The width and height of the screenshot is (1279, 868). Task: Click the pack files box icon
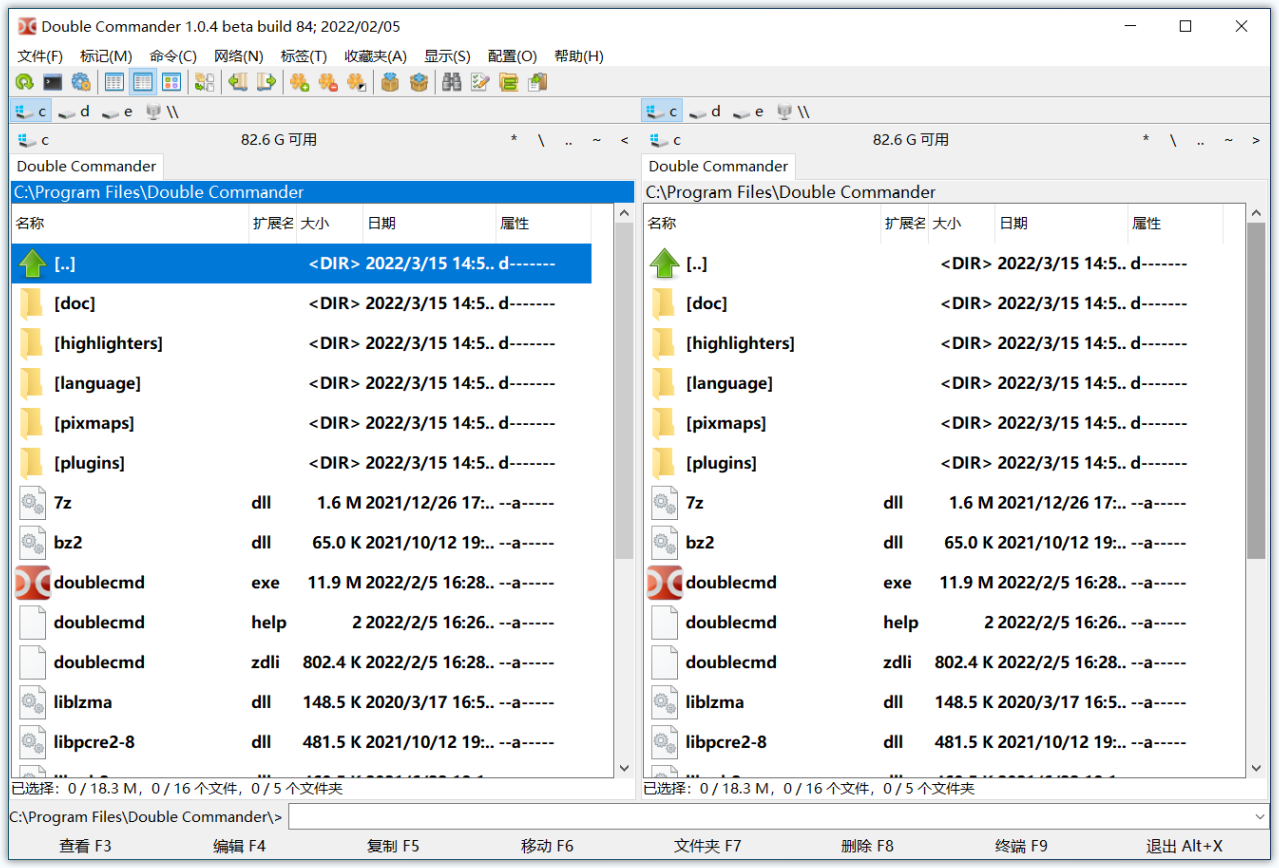tap(390, 82)
